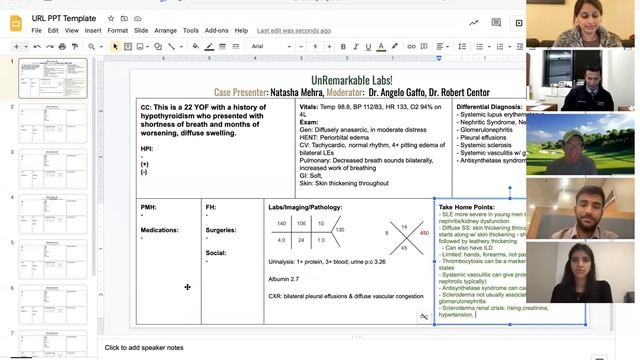Select slide 6 thumbnail
640x360 pixels.
(53, 305)
